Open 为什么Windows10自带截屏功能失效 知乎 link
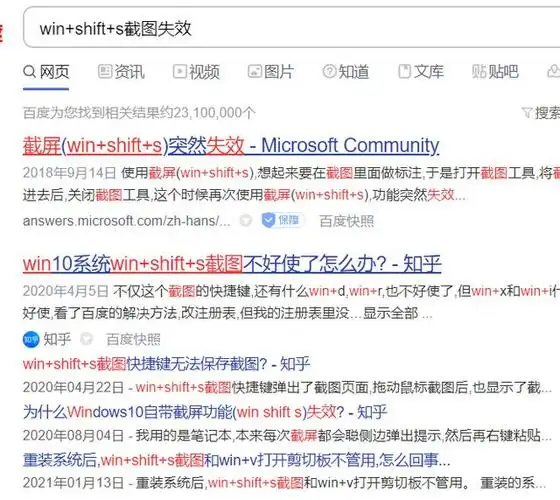 [205, 412]
